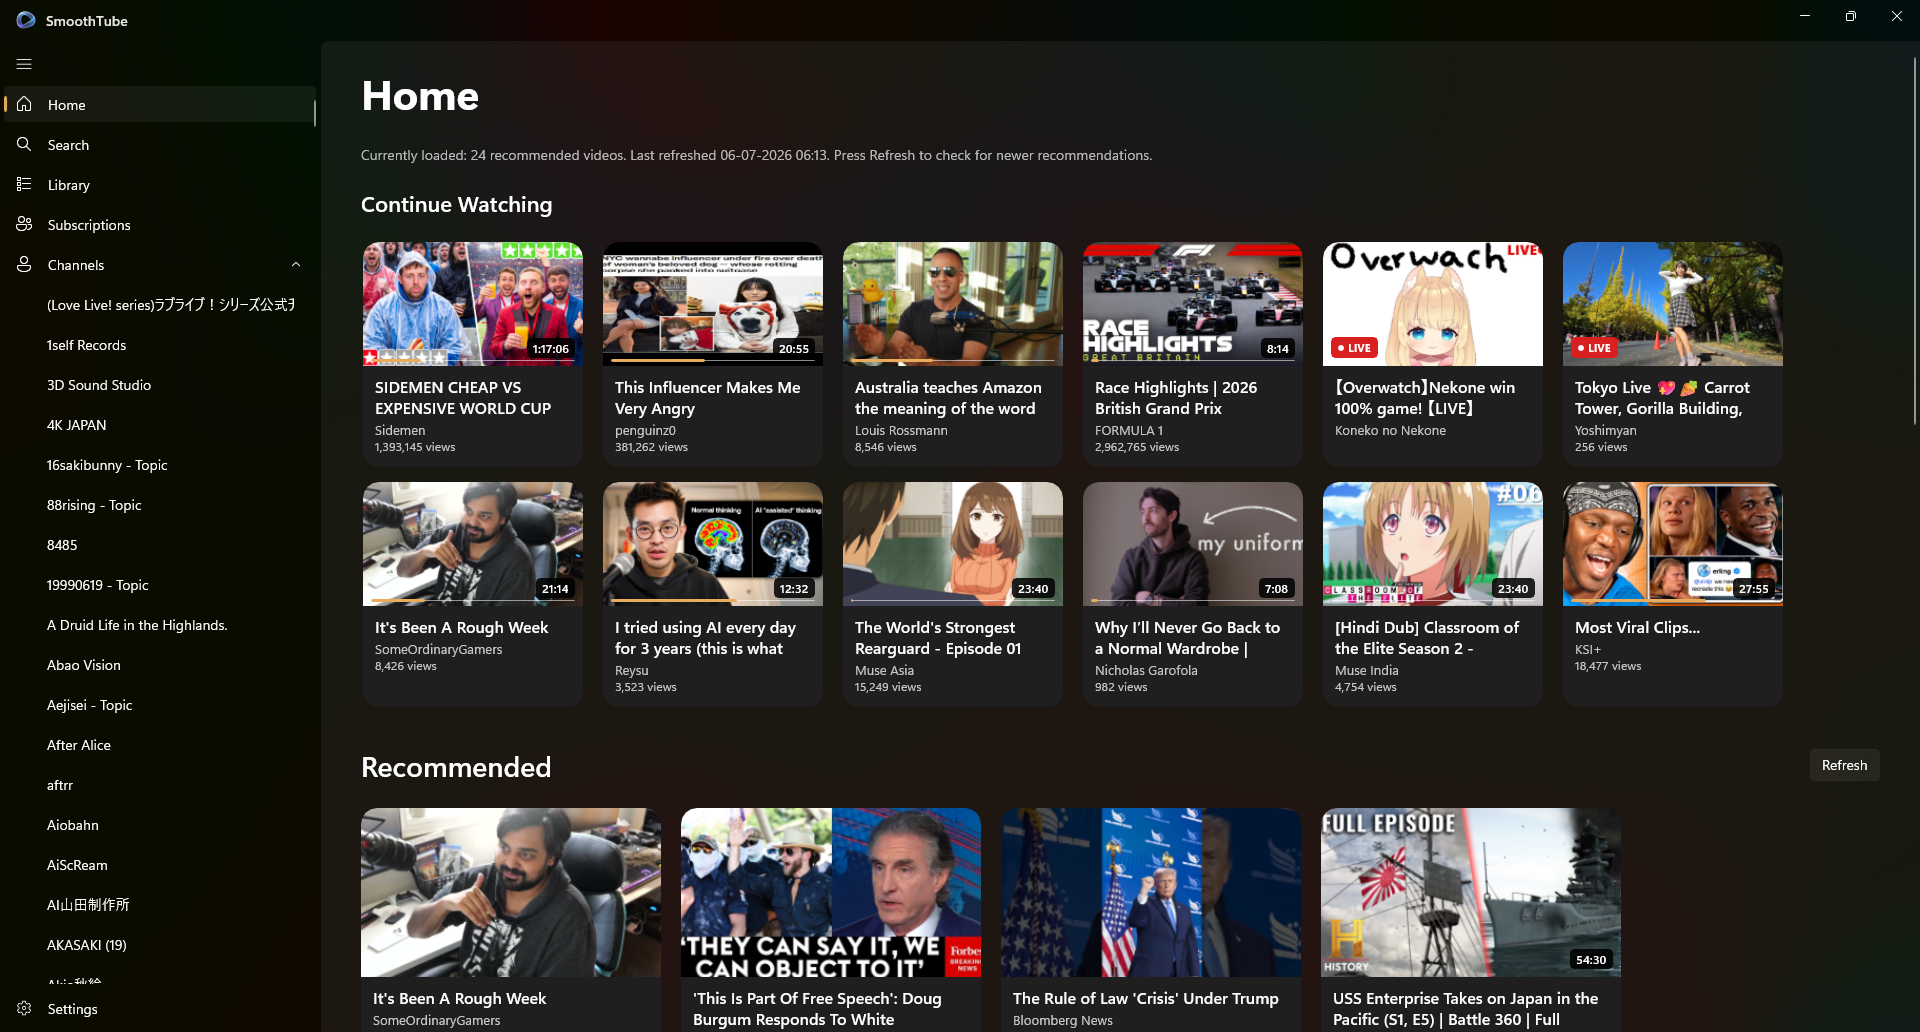Click 'Race Highlights | 2026 British Grand Prix' title
This screenshot has width=1920, height=1032.
pos(1176,398)
